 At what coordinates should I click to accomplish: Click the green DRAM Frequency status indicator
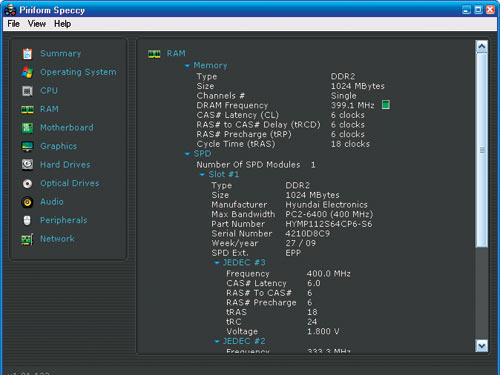[x=386, y=105]
